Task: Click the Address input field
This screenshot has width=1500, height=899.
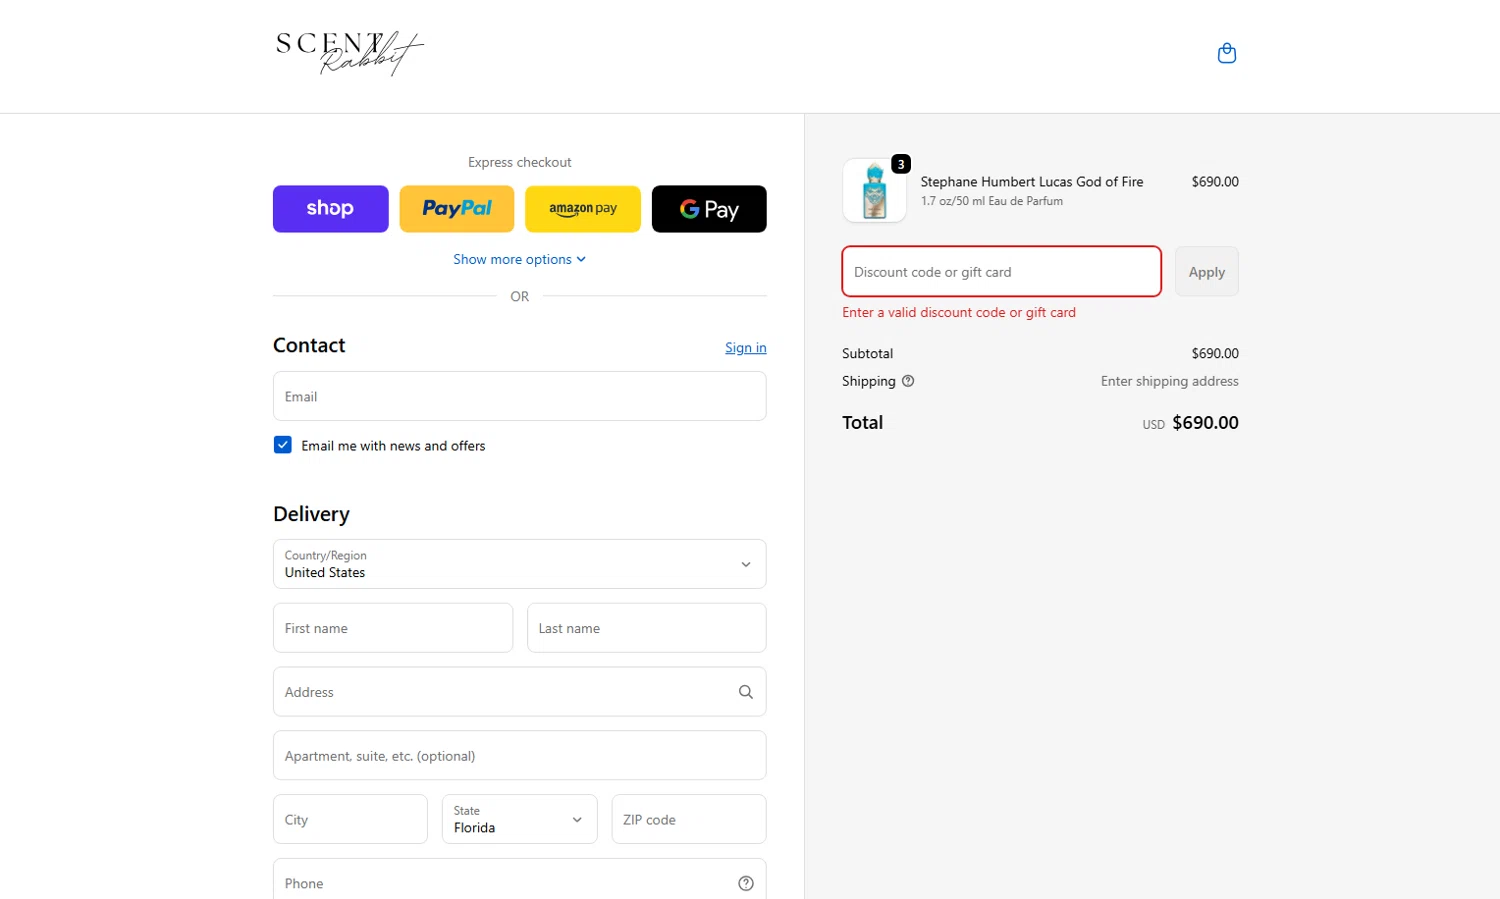Action: point(520,692)
